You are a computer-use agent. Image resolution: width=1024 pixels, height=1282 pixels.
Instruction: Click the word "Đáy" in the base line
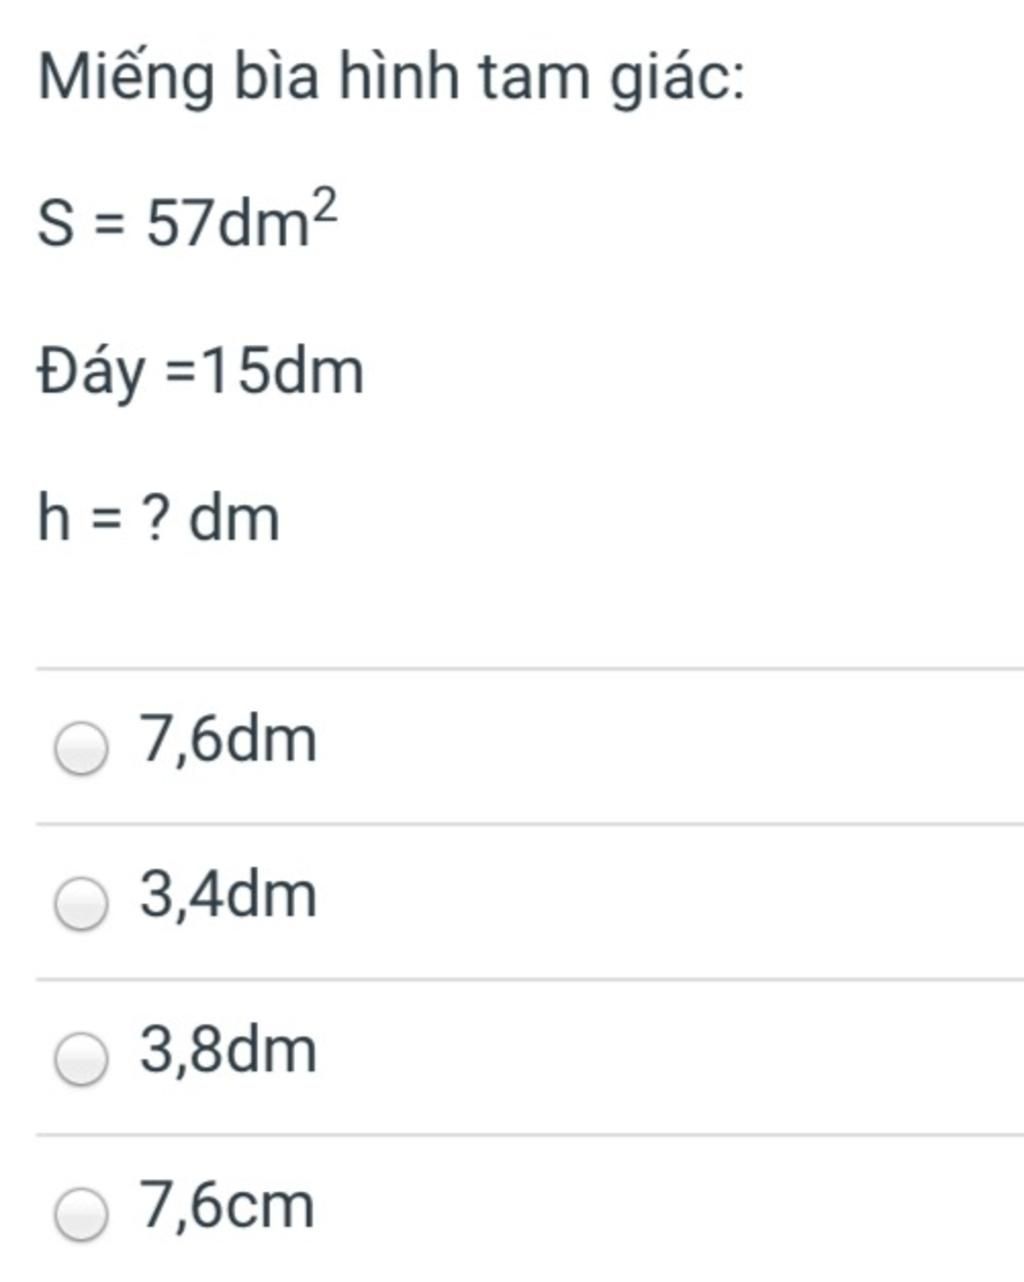click(91, 372)
